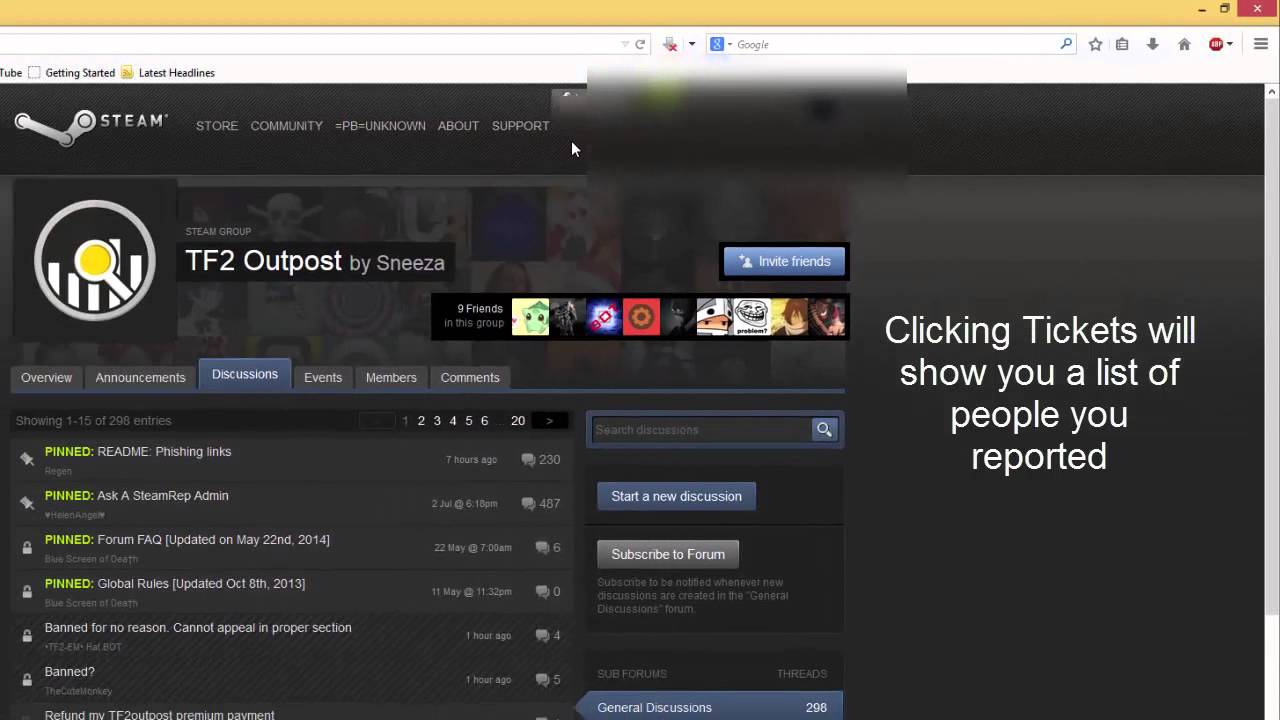Switch to the Announcements tab

(x=140, y=377)
